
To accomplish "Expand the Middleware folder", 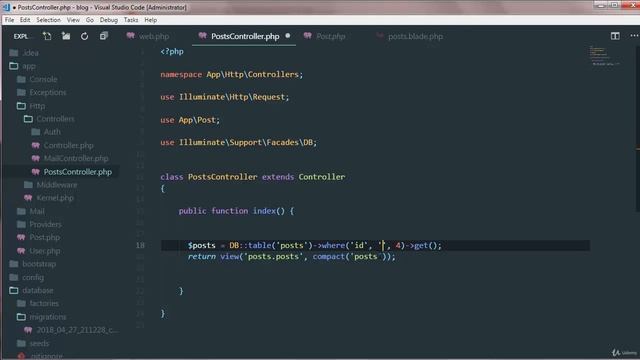I will click(57, 185).
